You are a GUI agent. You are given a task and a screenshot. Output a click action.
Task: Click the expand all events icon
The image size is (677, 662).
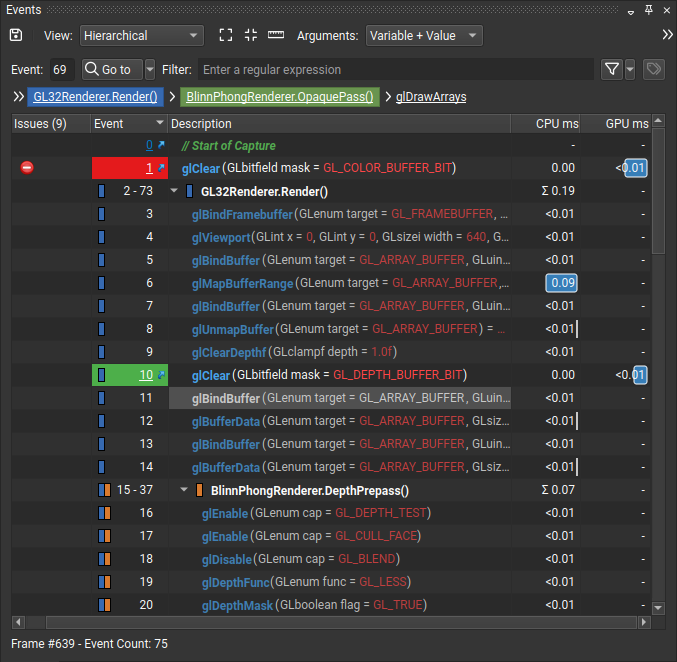click(x=225, y=35)
